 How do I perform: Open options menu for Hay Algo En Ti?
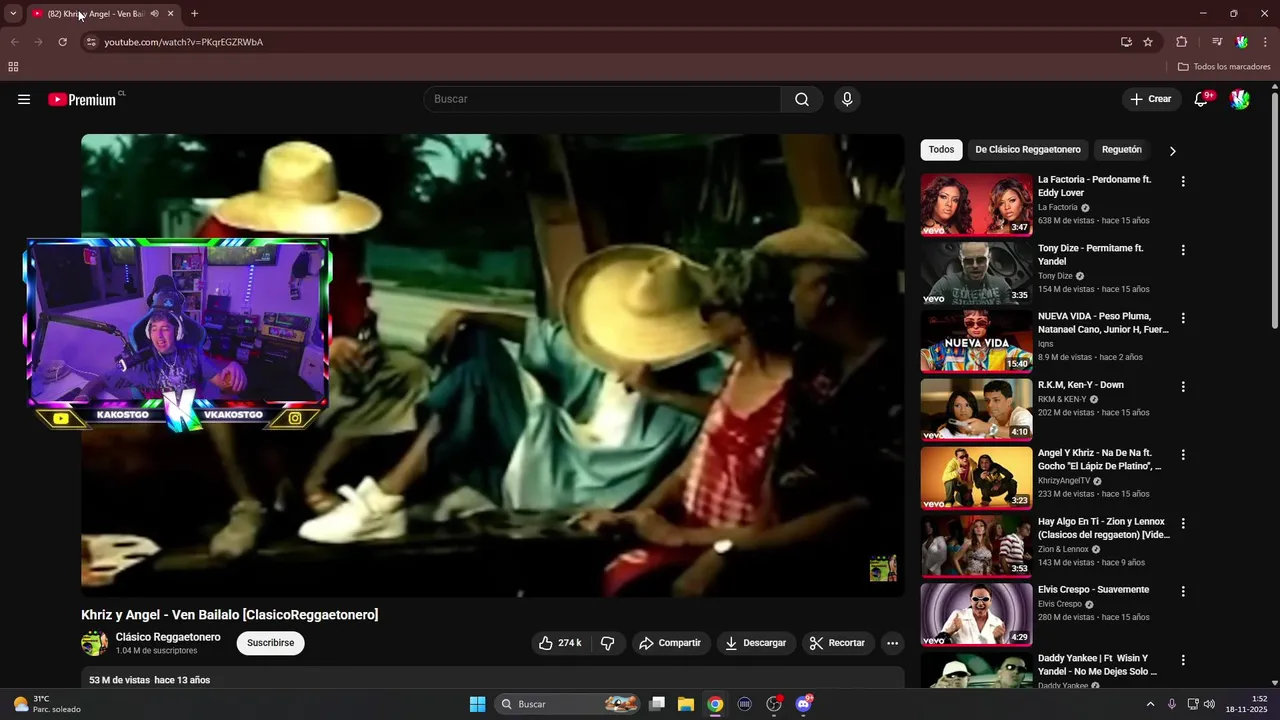(1183, 523)
